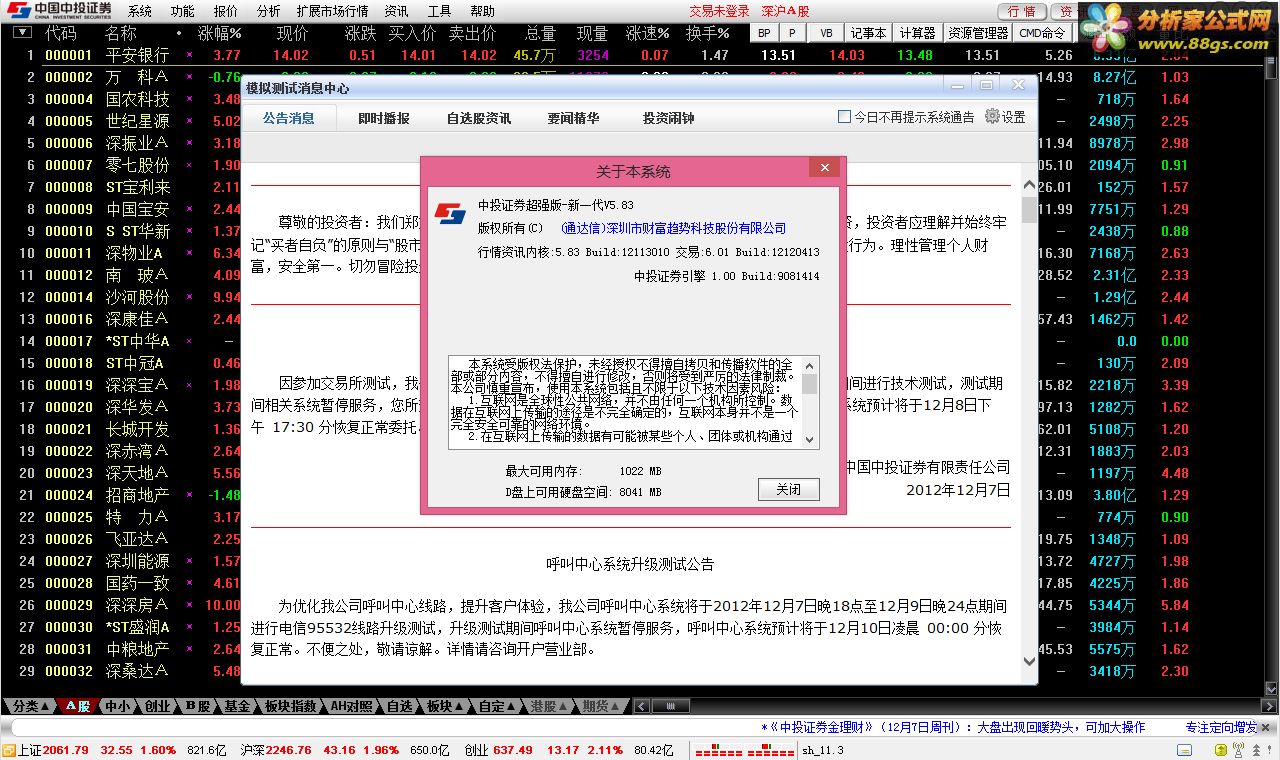
Task: Select the 基金 bottom tab
Action: (x=237, y=706)
